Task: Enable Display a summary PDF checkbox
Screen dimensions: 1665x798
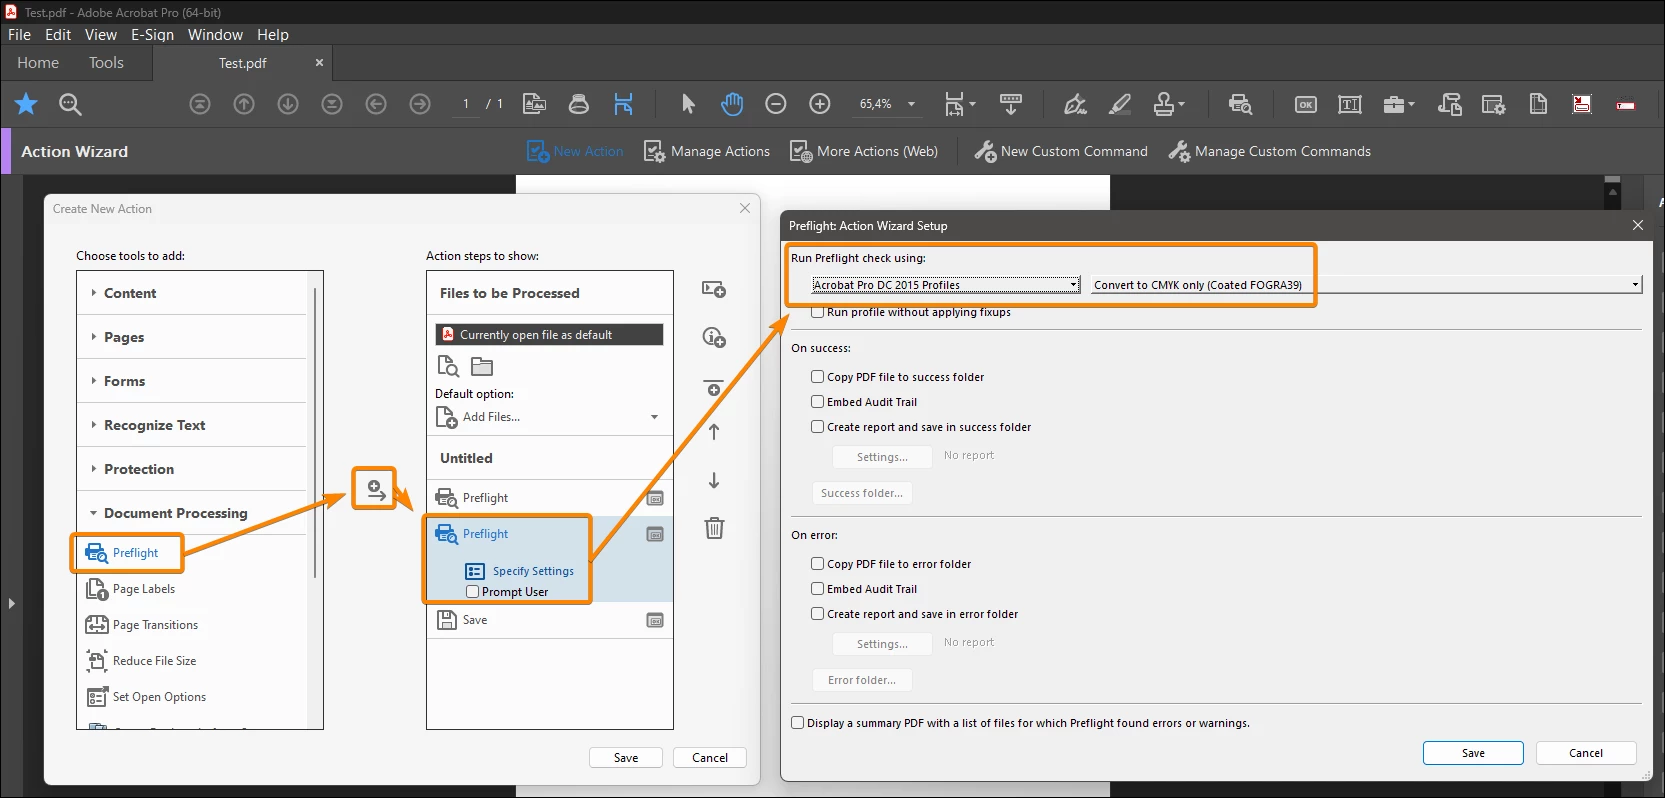Action: pyautogui.click(x=798, y=723)
